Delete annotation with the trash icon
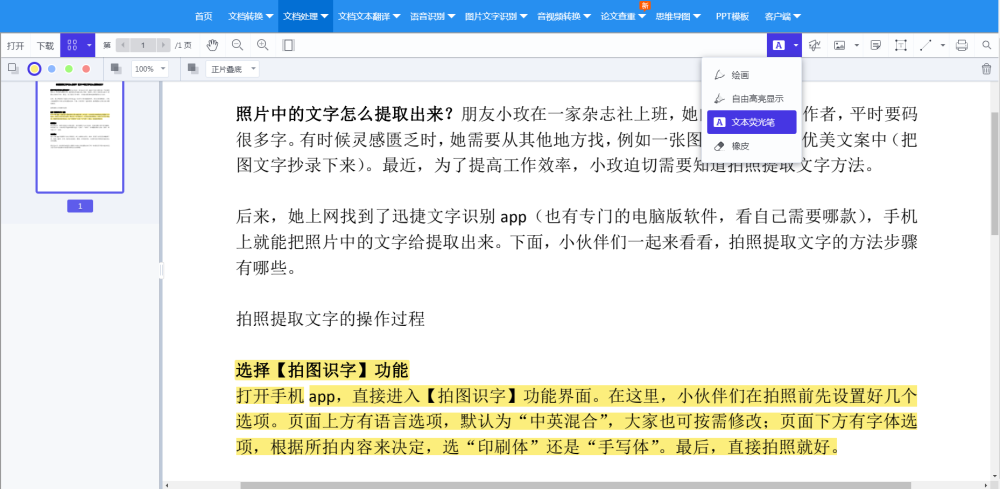This screenshot has height=489, width=1000. point(986,69)
